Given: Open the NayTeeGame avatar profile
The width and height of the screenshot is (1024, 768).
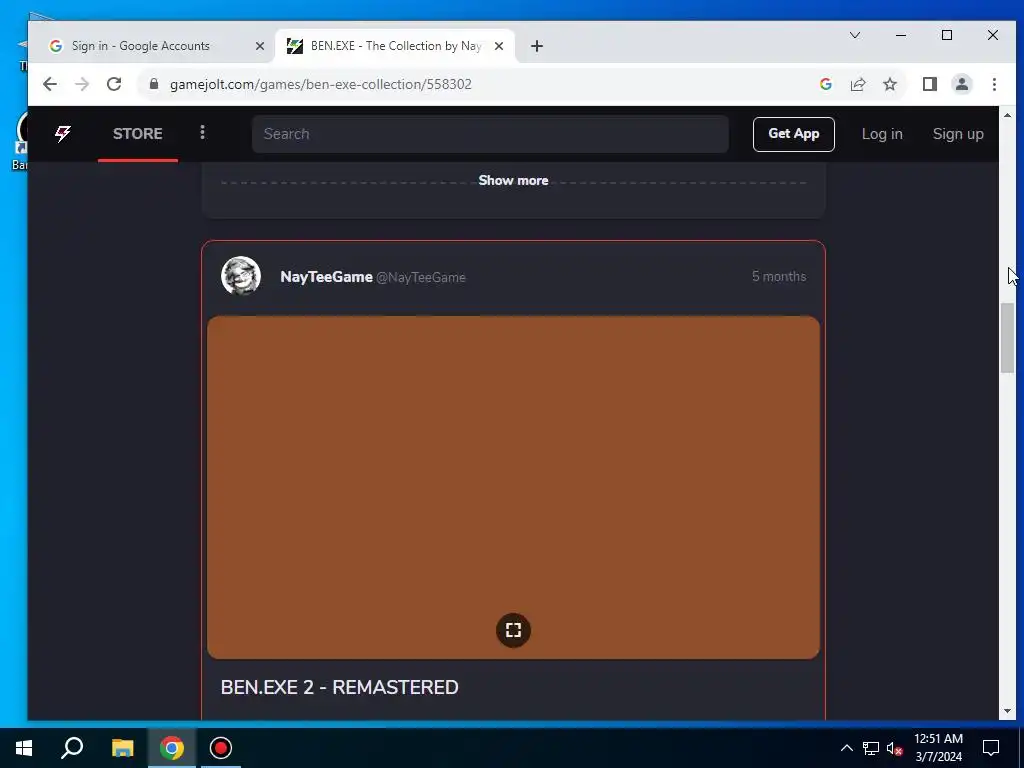Looking at the screenshot, I should tap(241, 276).
